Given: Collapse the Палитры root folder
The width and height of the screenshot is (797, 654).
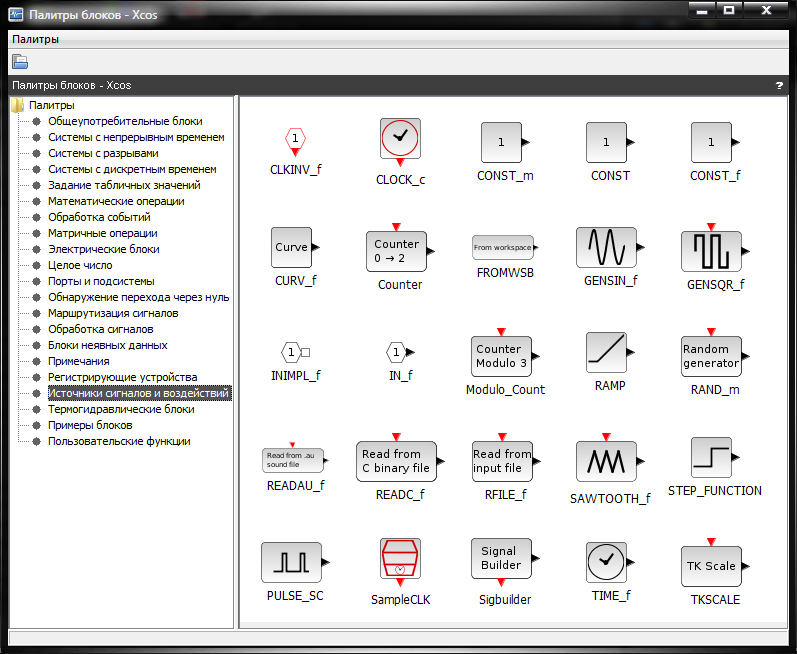Looking at the screenshot, I should pos(18,105).
